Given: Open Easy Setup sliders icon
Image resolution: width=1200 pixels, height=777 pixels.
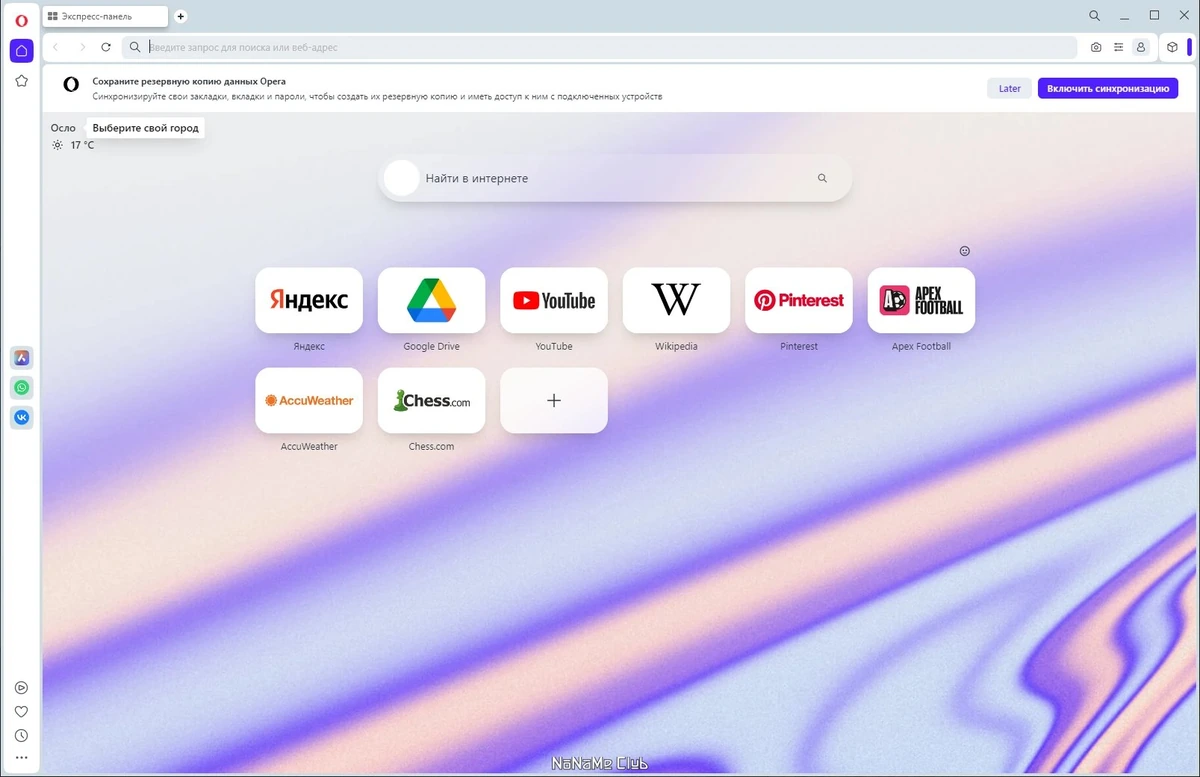Looking at the screenshot, I should [1119, 47].
